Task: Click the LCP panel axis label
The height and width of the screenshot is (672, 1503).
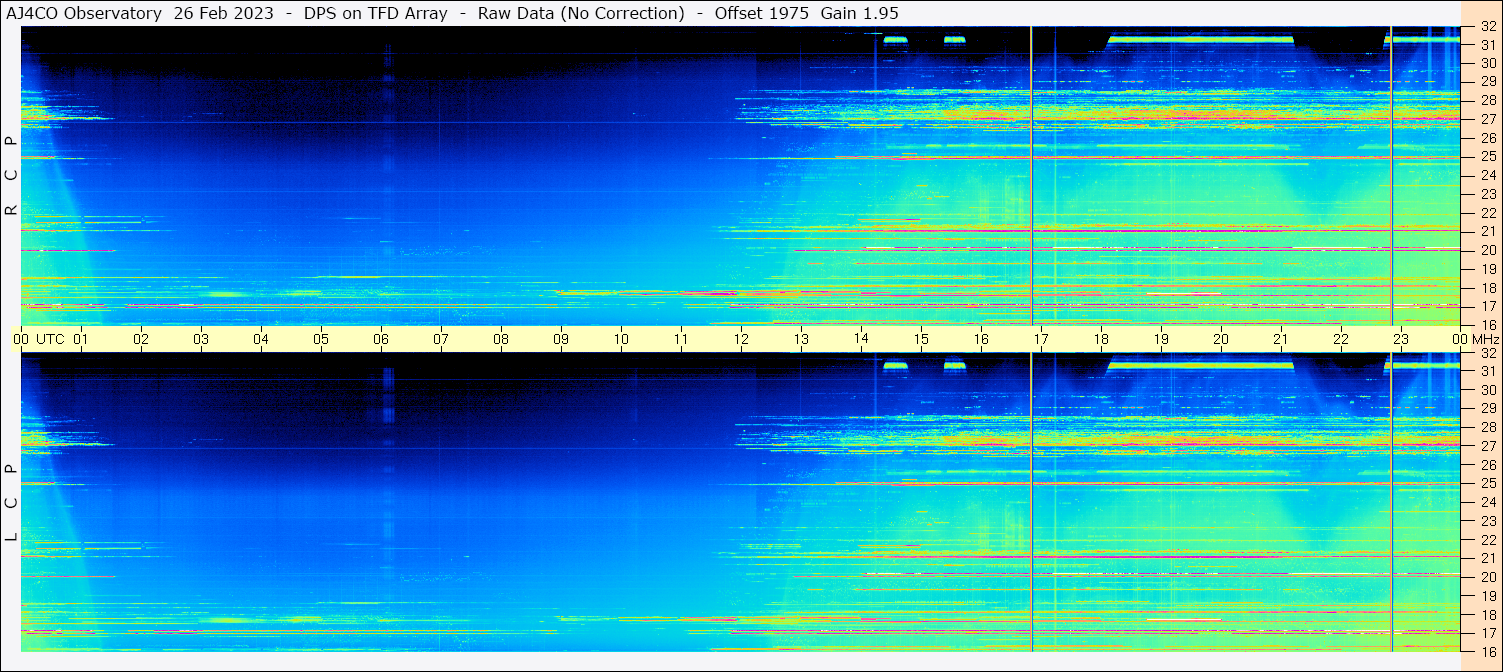Action: (11, 502)
